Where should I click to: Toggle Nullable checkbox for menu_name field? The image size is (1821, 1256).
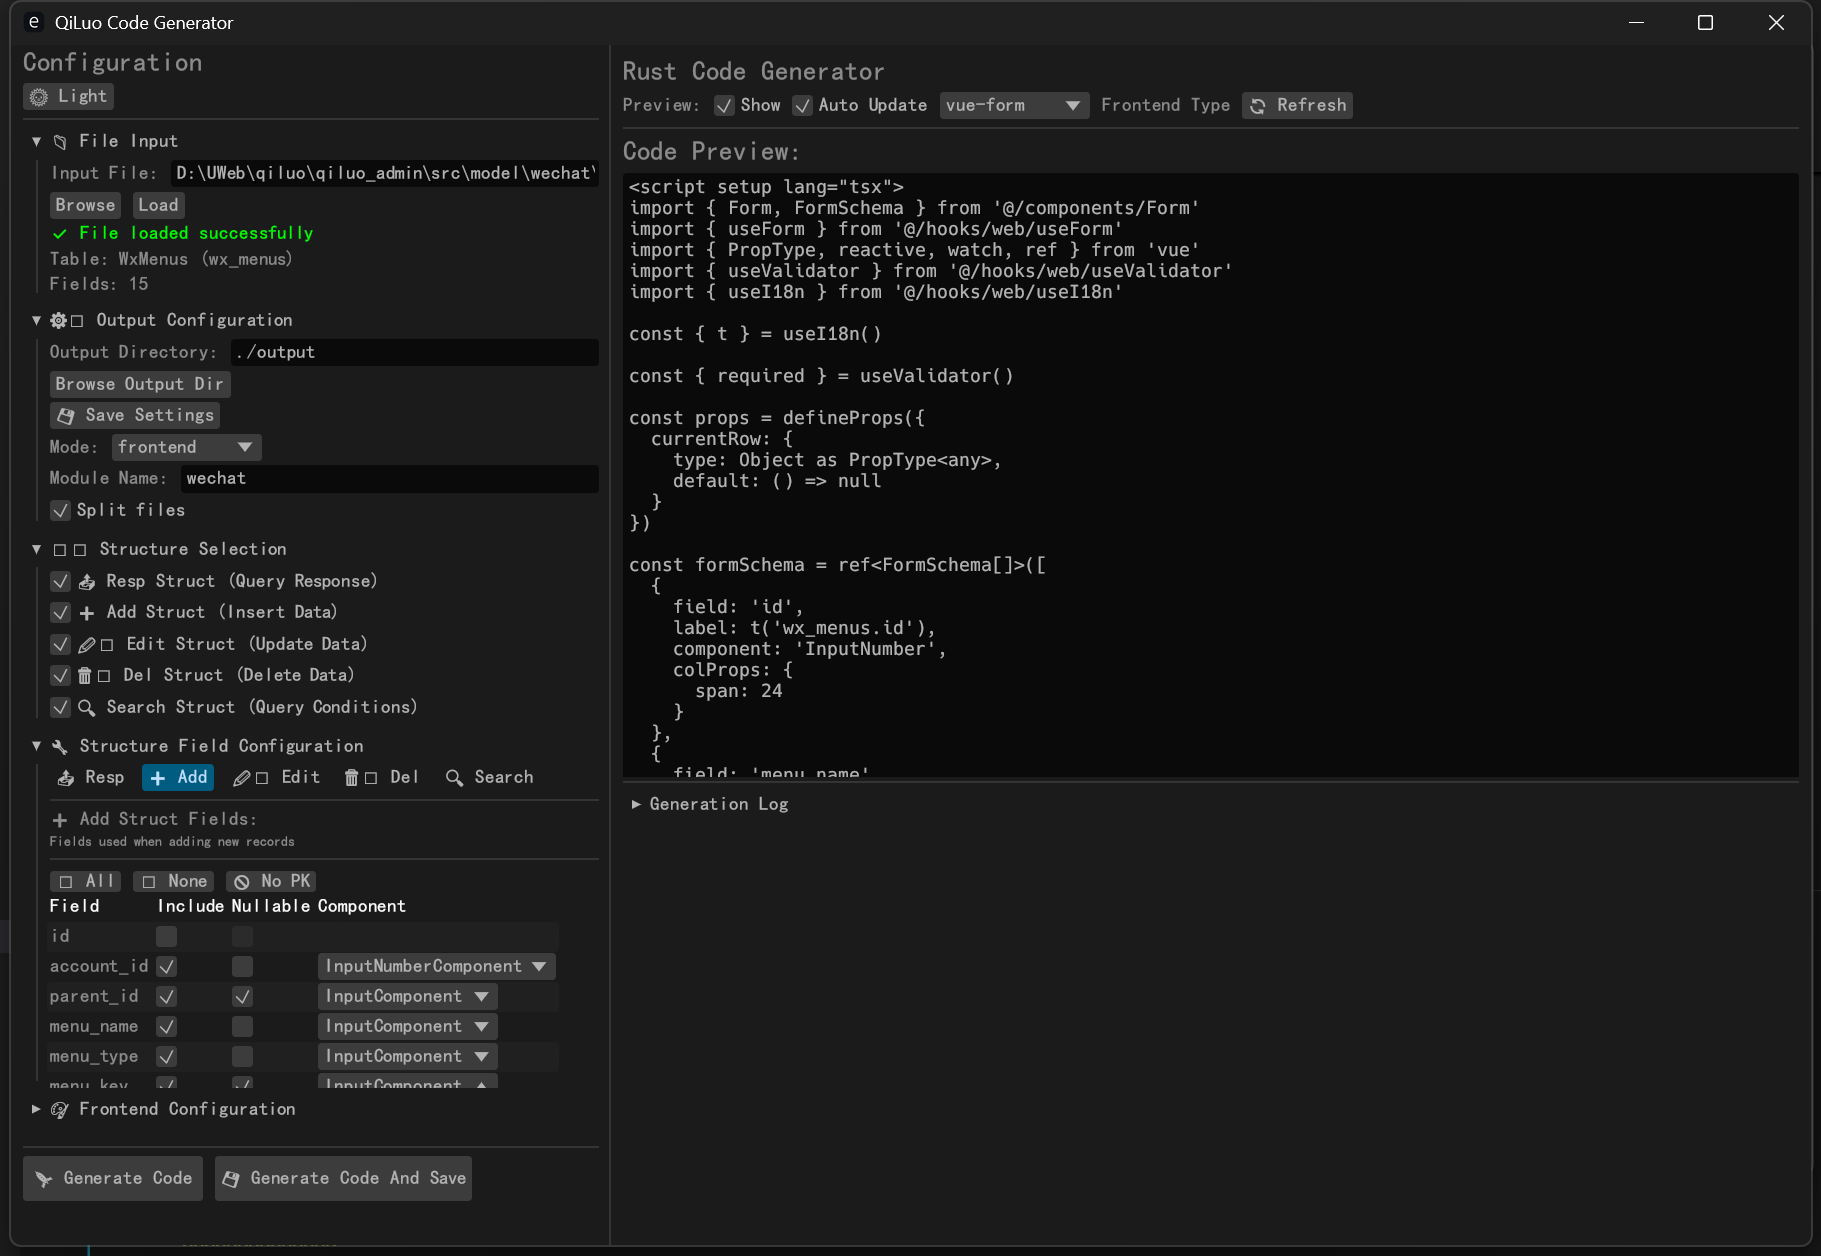(242, 1027)
